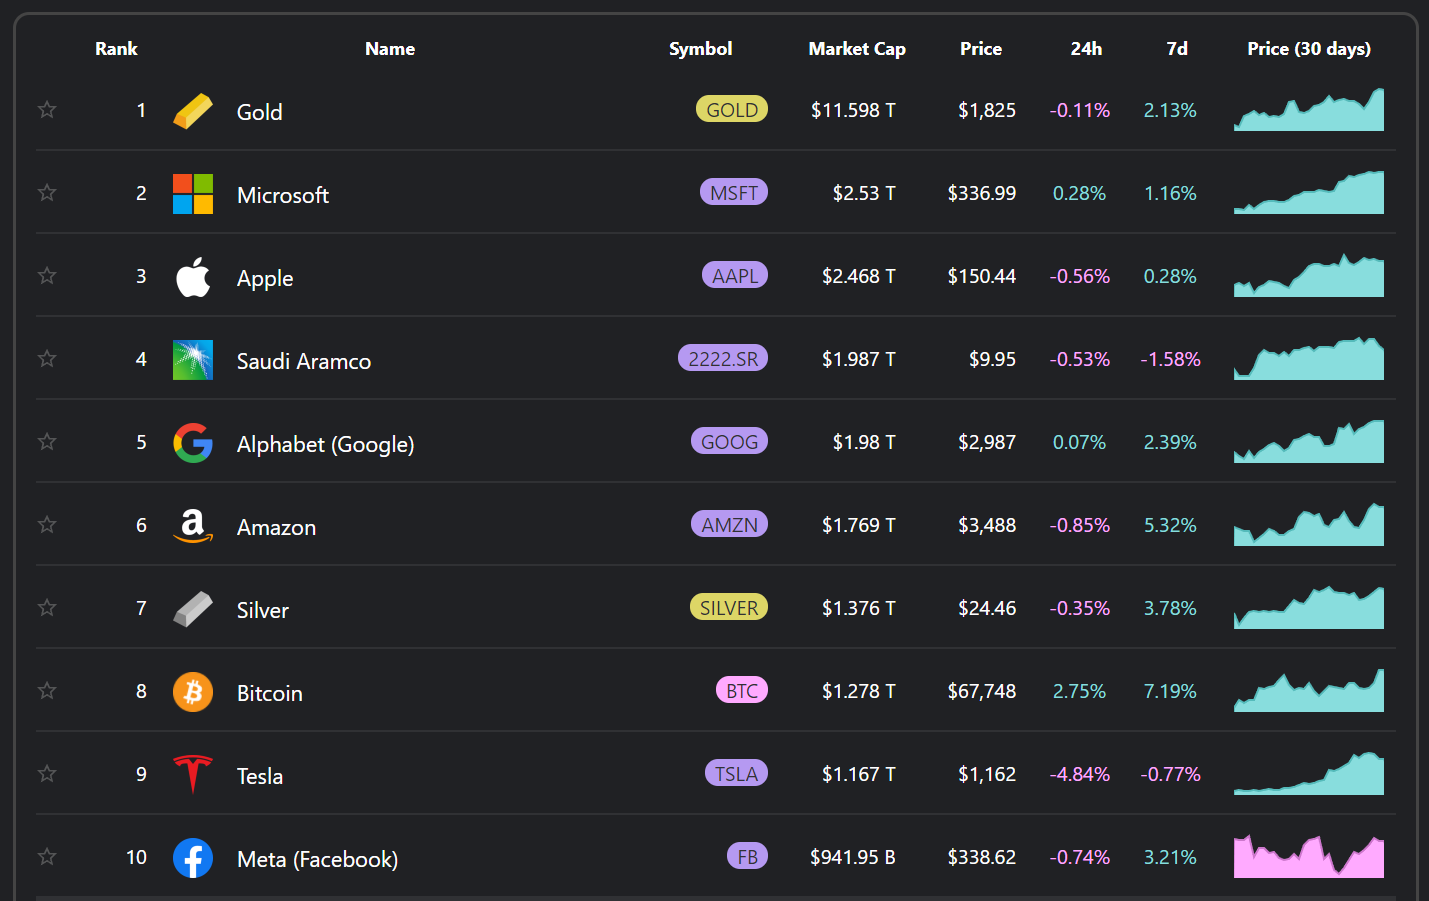Click the Amazon logo icon
Screen dimensions: 1429x901
point(193,526)
